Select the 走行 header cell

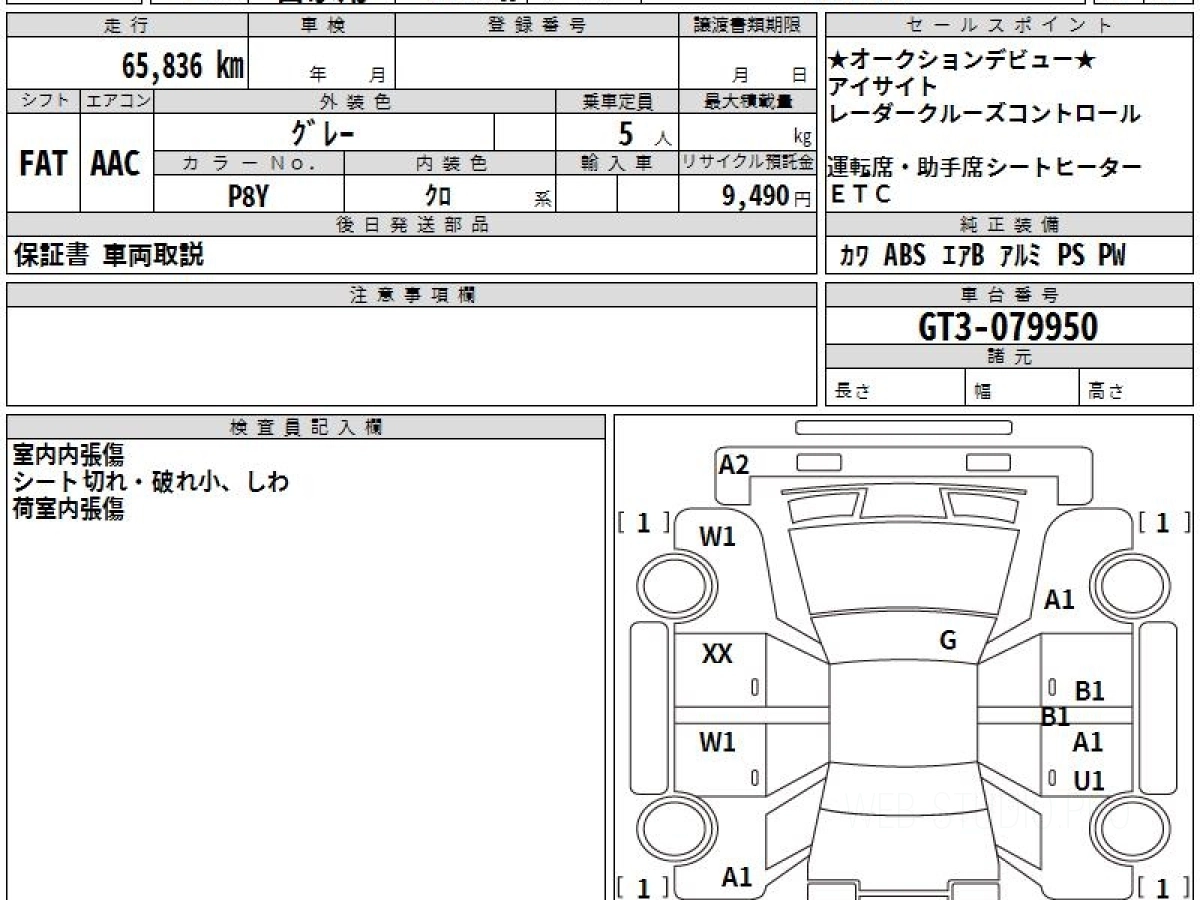[127, 26]
